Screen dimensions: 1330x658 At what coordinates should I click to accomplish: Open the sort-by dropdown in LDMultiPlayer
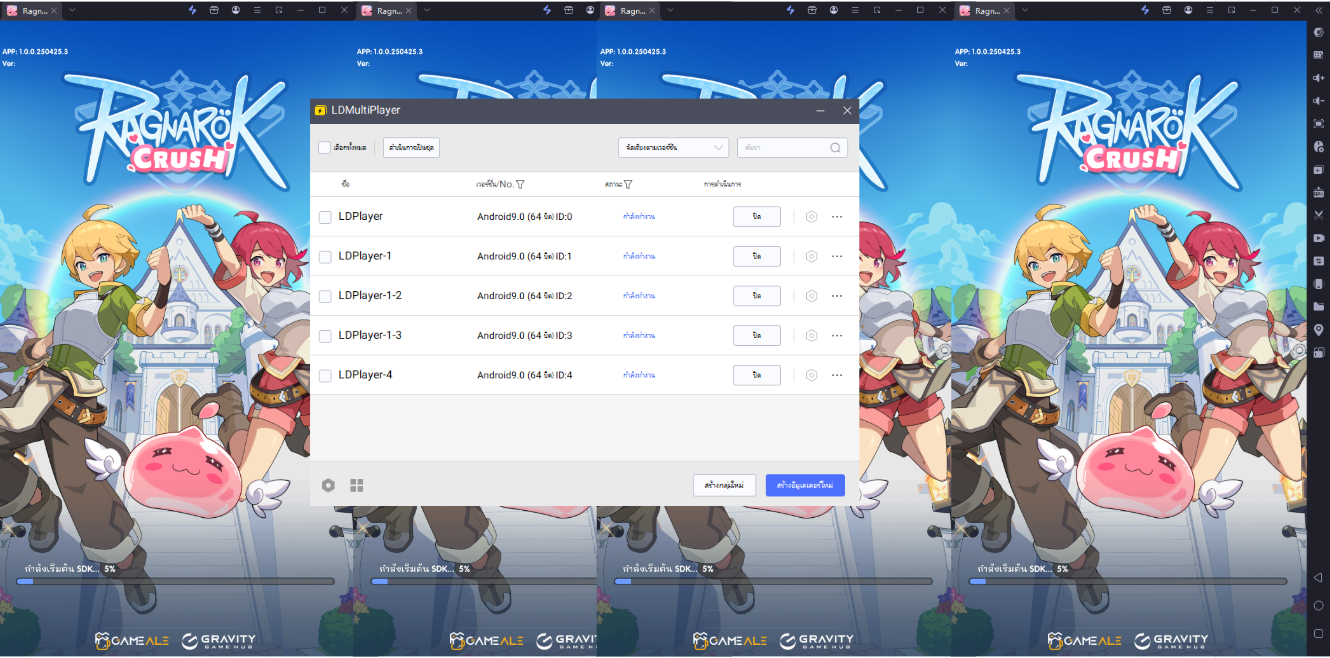[x=673, y=148]
